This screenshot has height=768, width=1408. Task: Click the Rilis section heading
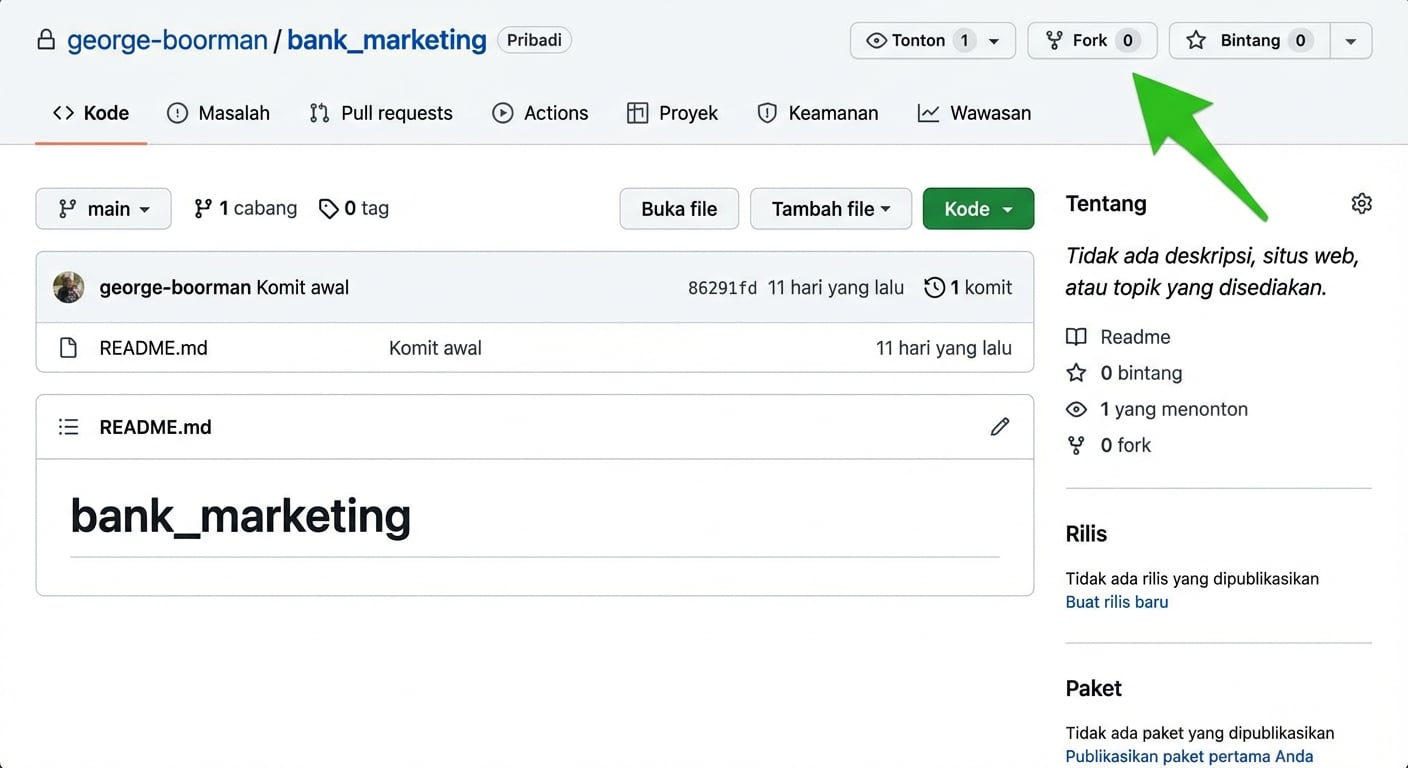(x=1087, y=534)
